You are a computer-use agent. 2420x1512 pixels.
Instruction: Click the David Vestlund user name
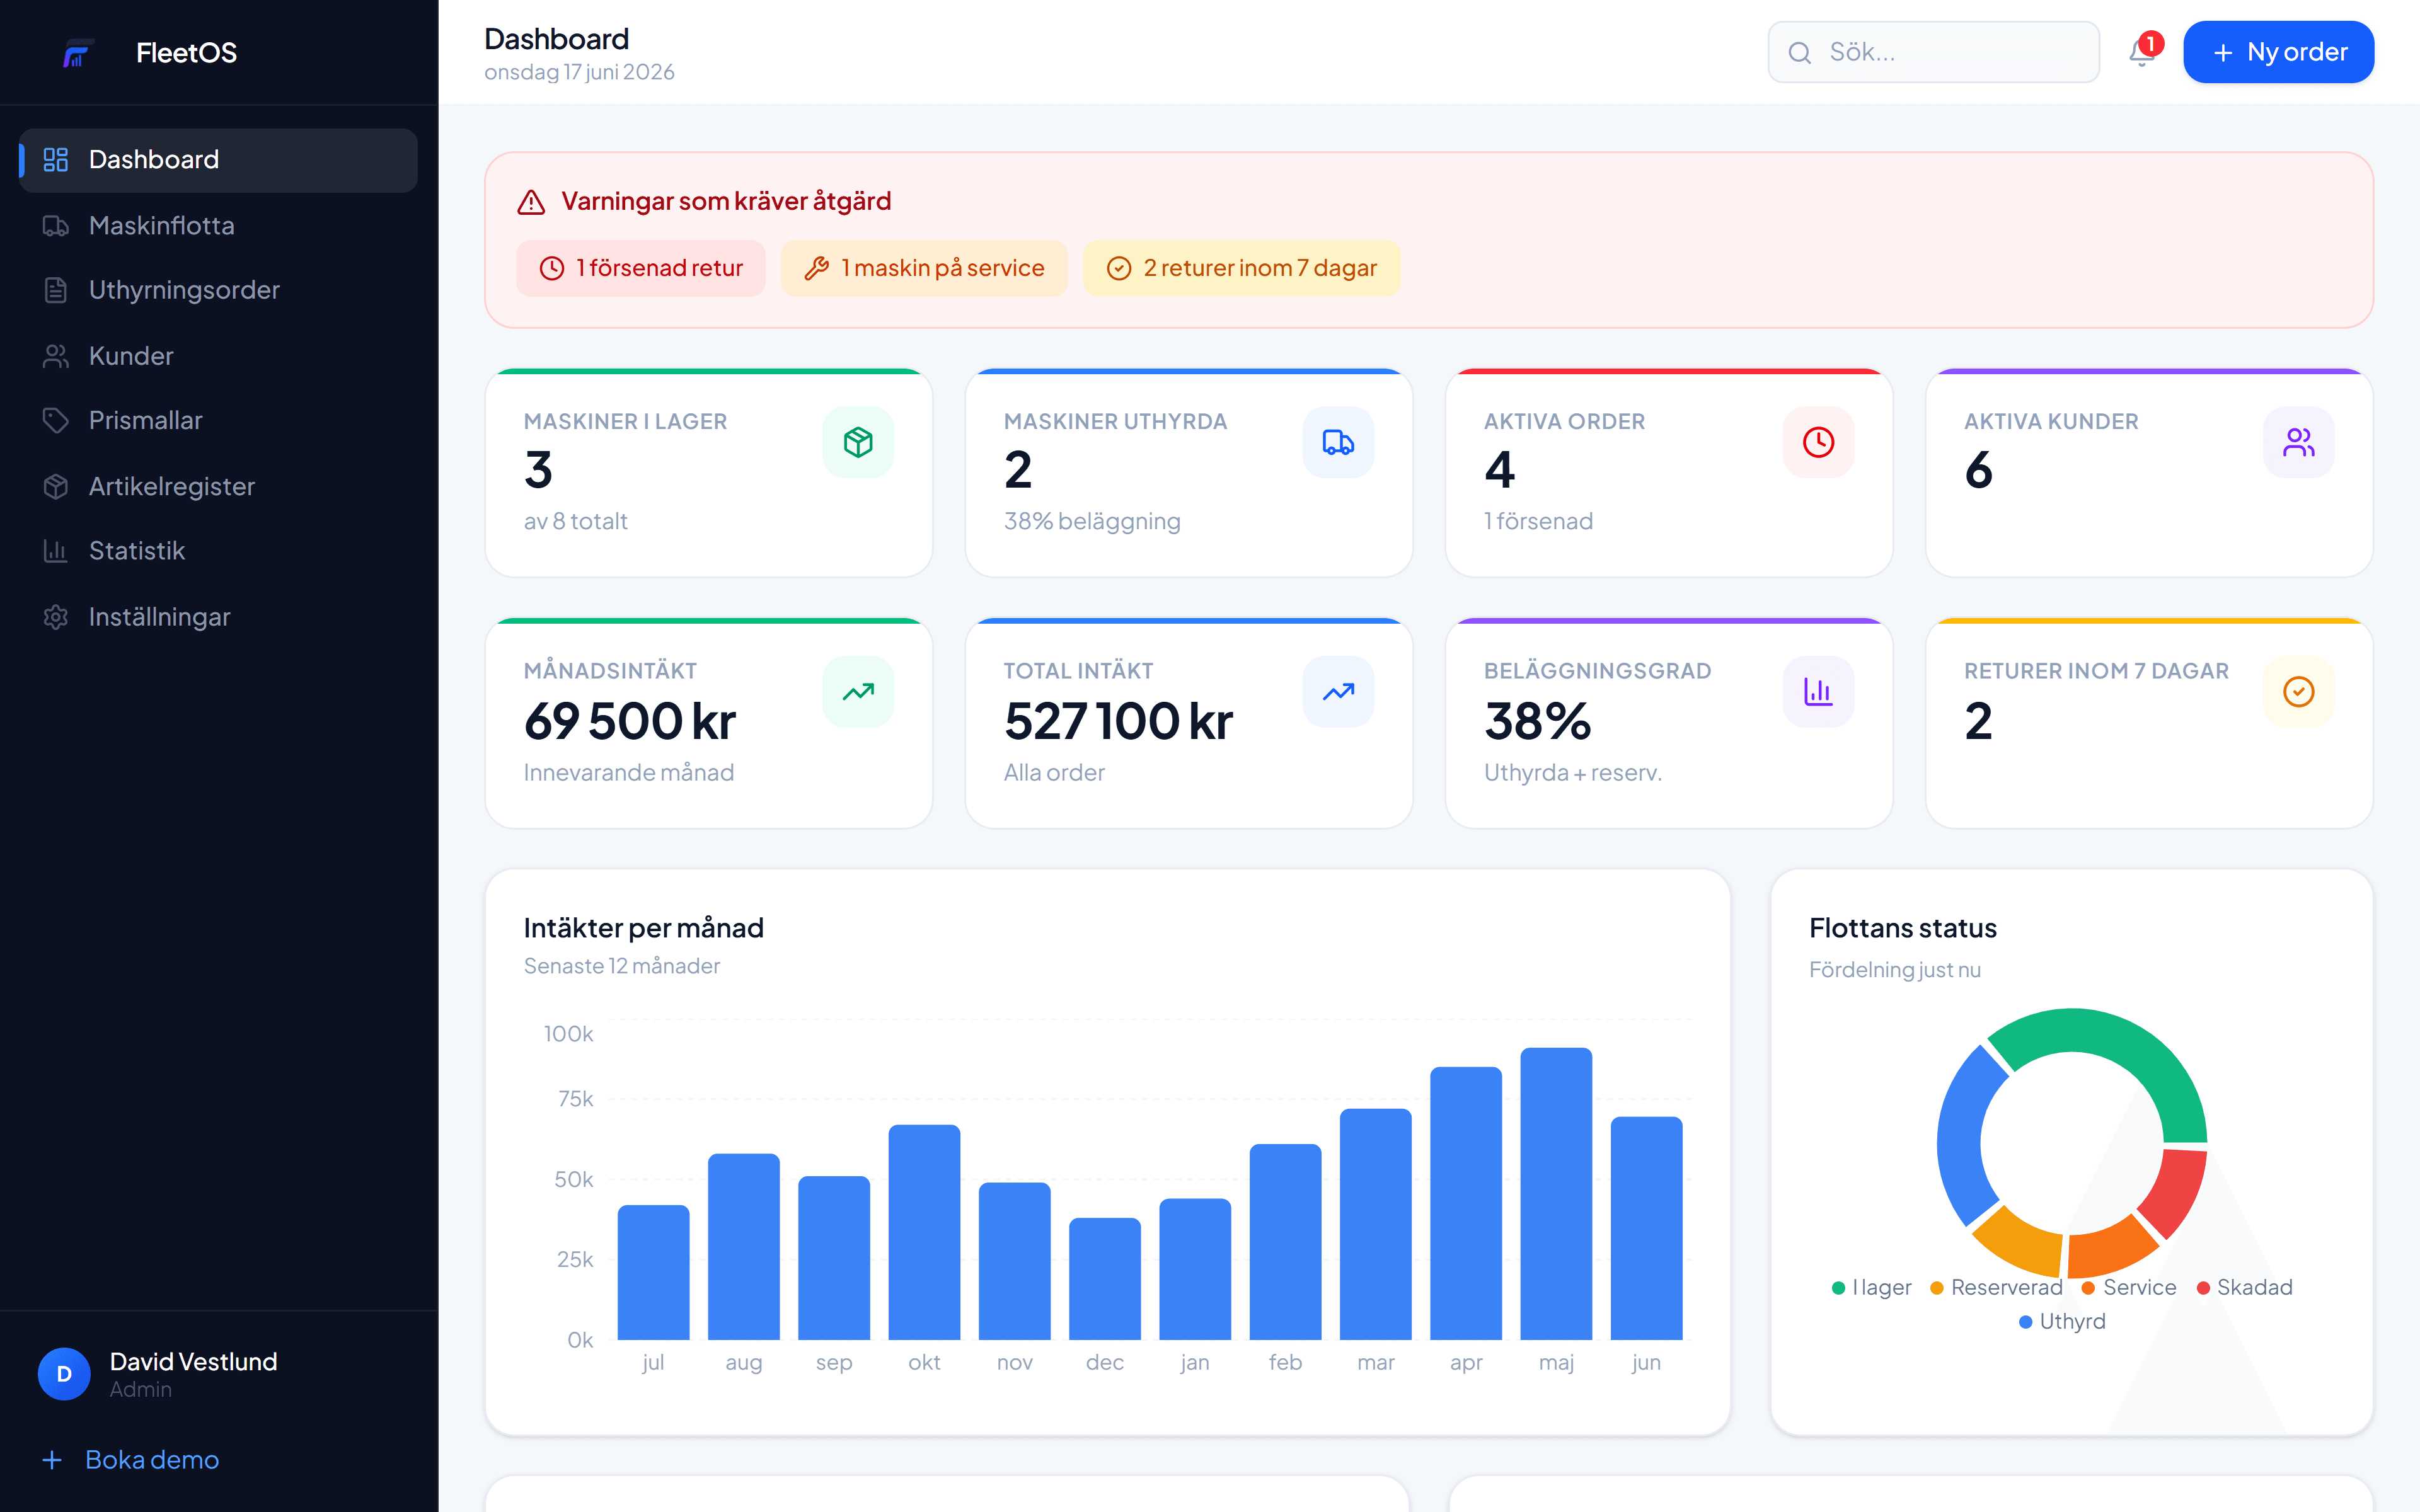pyautogui.click(x=193, y=1362)
